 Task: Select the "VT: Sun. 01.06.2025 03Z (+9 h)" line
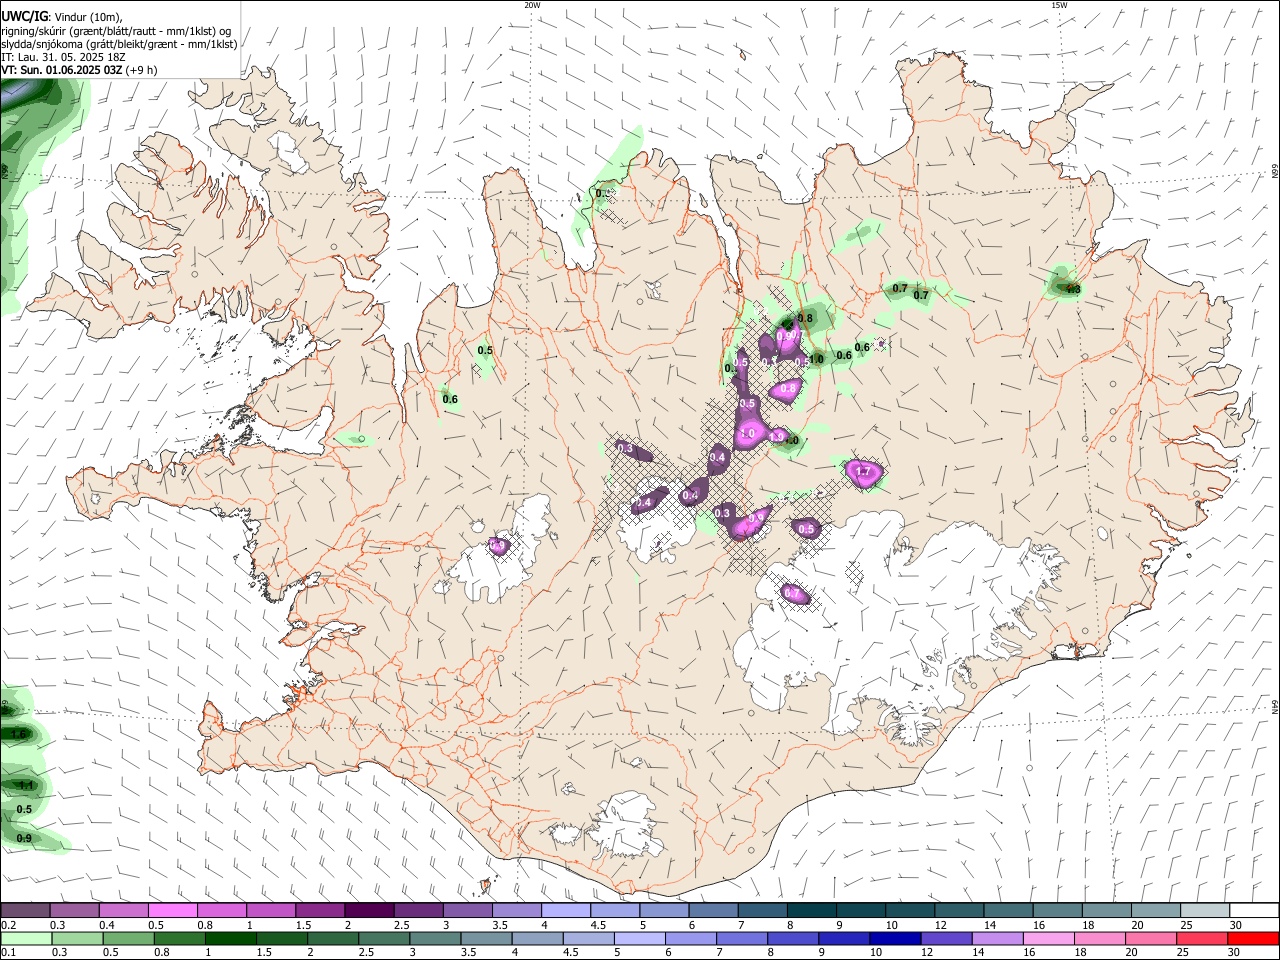[x=79, y=70]
